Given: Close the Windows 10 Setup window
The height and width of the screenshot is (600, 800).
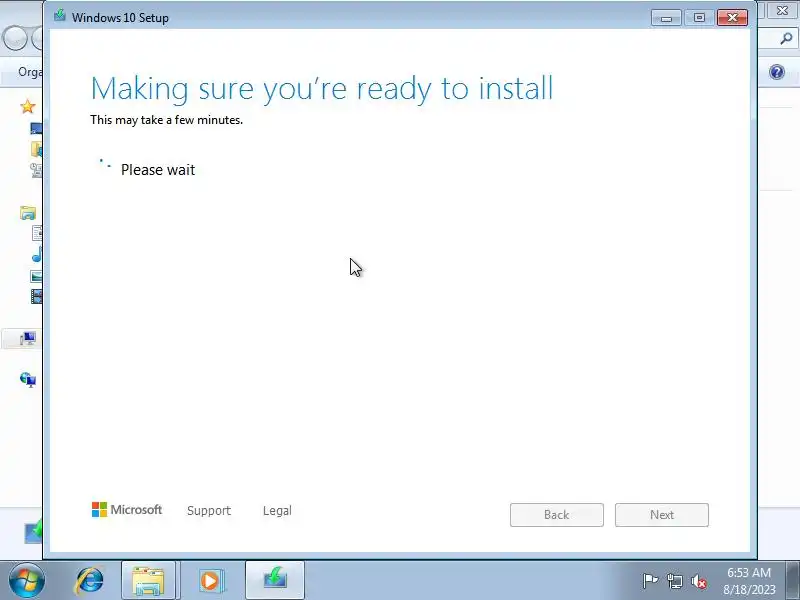Looking at the screenshot, I should [733, 18].
